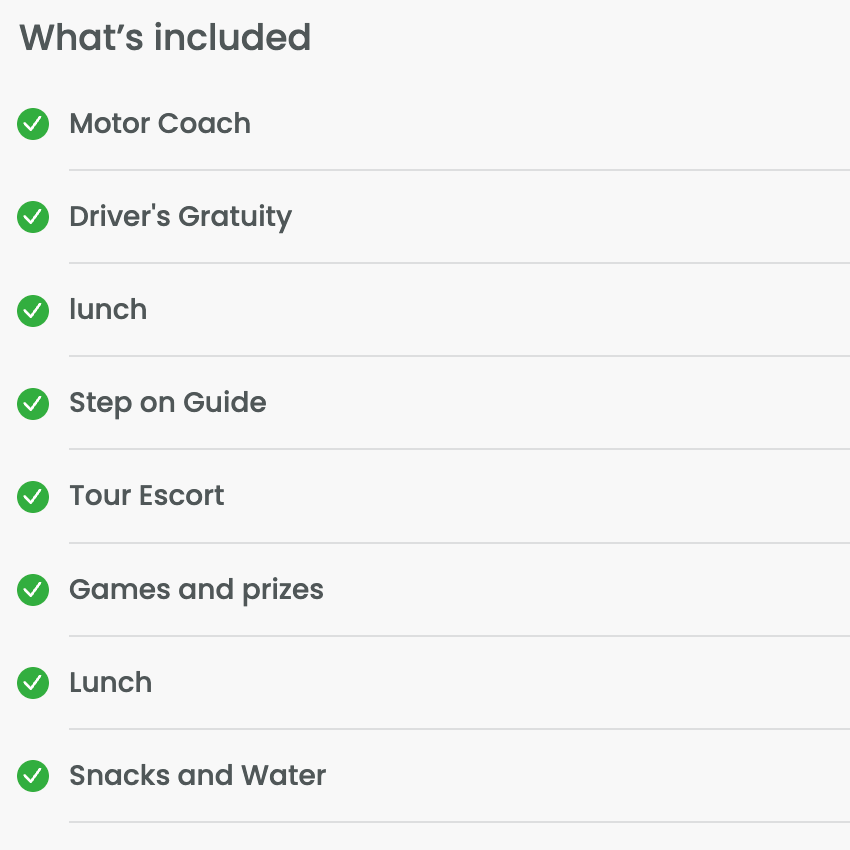The width and height of the screenshot is (850, 850).
Task: Select the Tour Escort text label
Action: [147, 495]
